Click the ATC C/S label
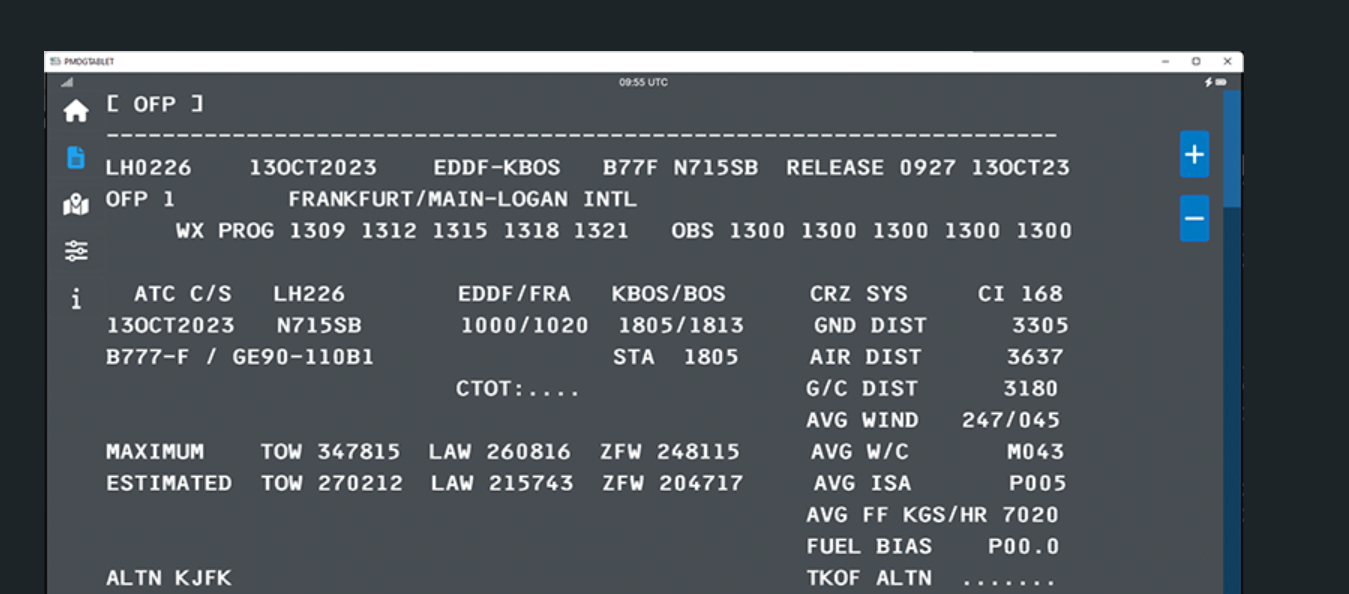 (183, 294)
